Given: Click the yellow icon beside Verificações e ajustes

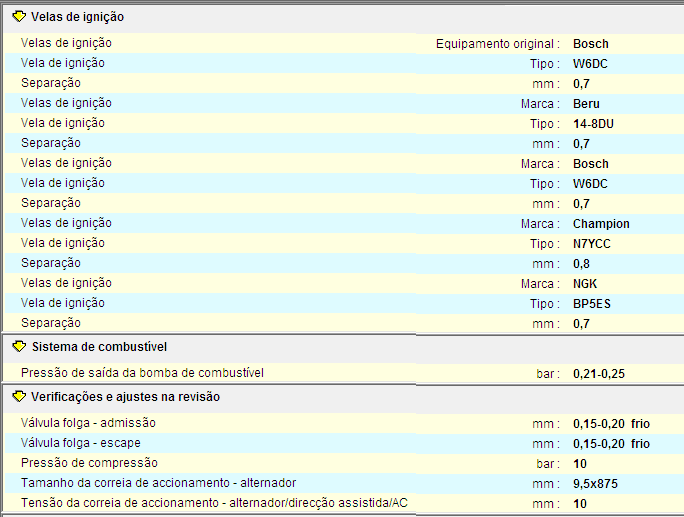Looking at the screenshot, I should pyautogui.click(x=19, y=397).
